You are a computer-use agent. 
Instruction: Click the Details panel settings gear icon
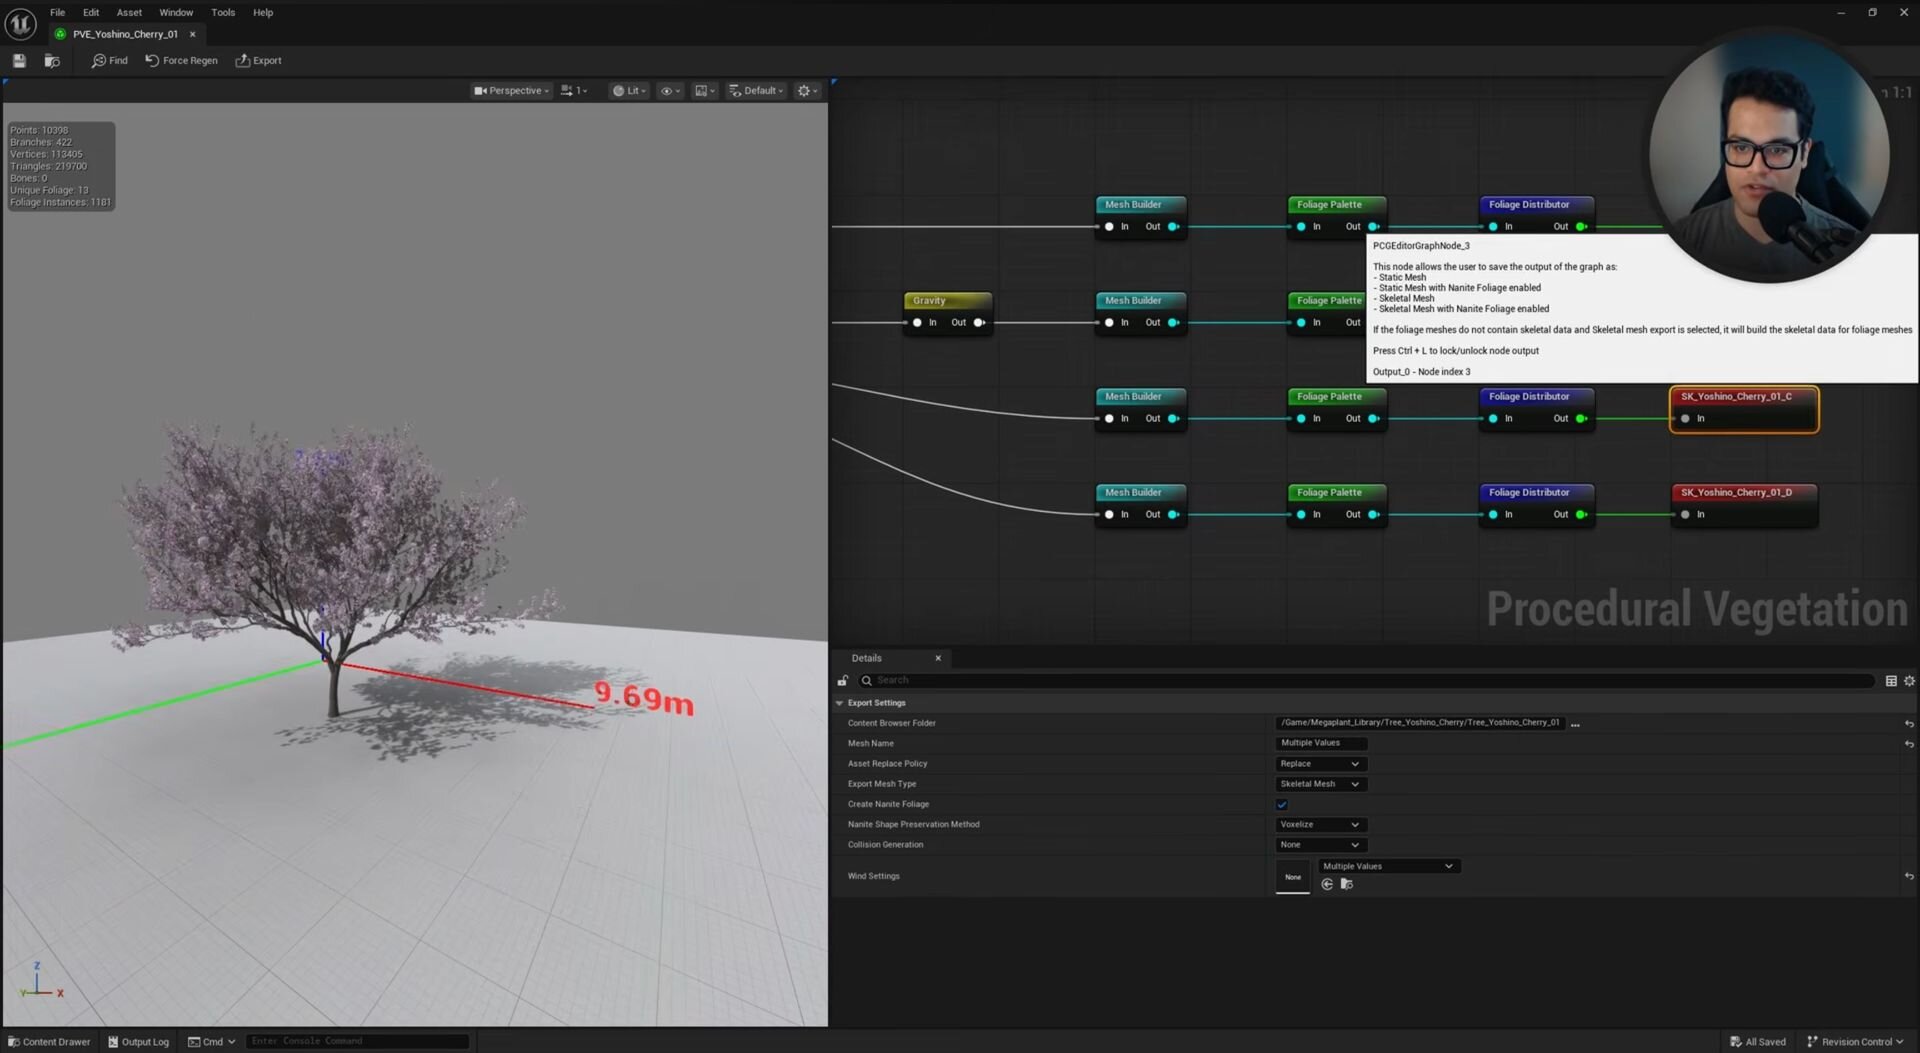coord(1909,681)
